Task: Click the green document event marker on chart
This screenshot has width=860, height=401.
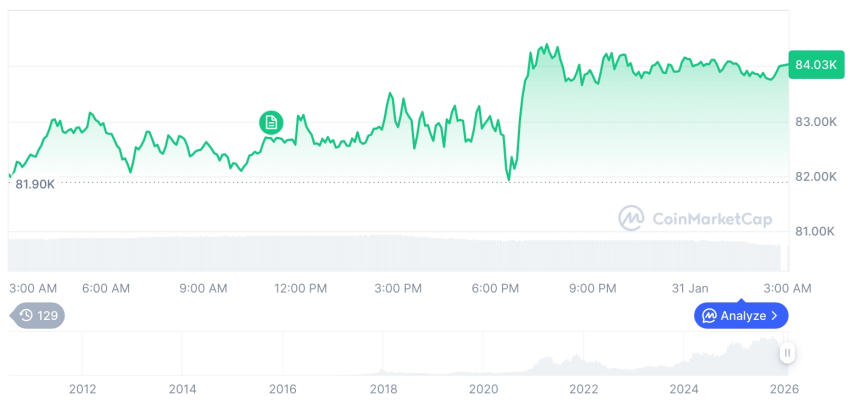Action: 270,123
